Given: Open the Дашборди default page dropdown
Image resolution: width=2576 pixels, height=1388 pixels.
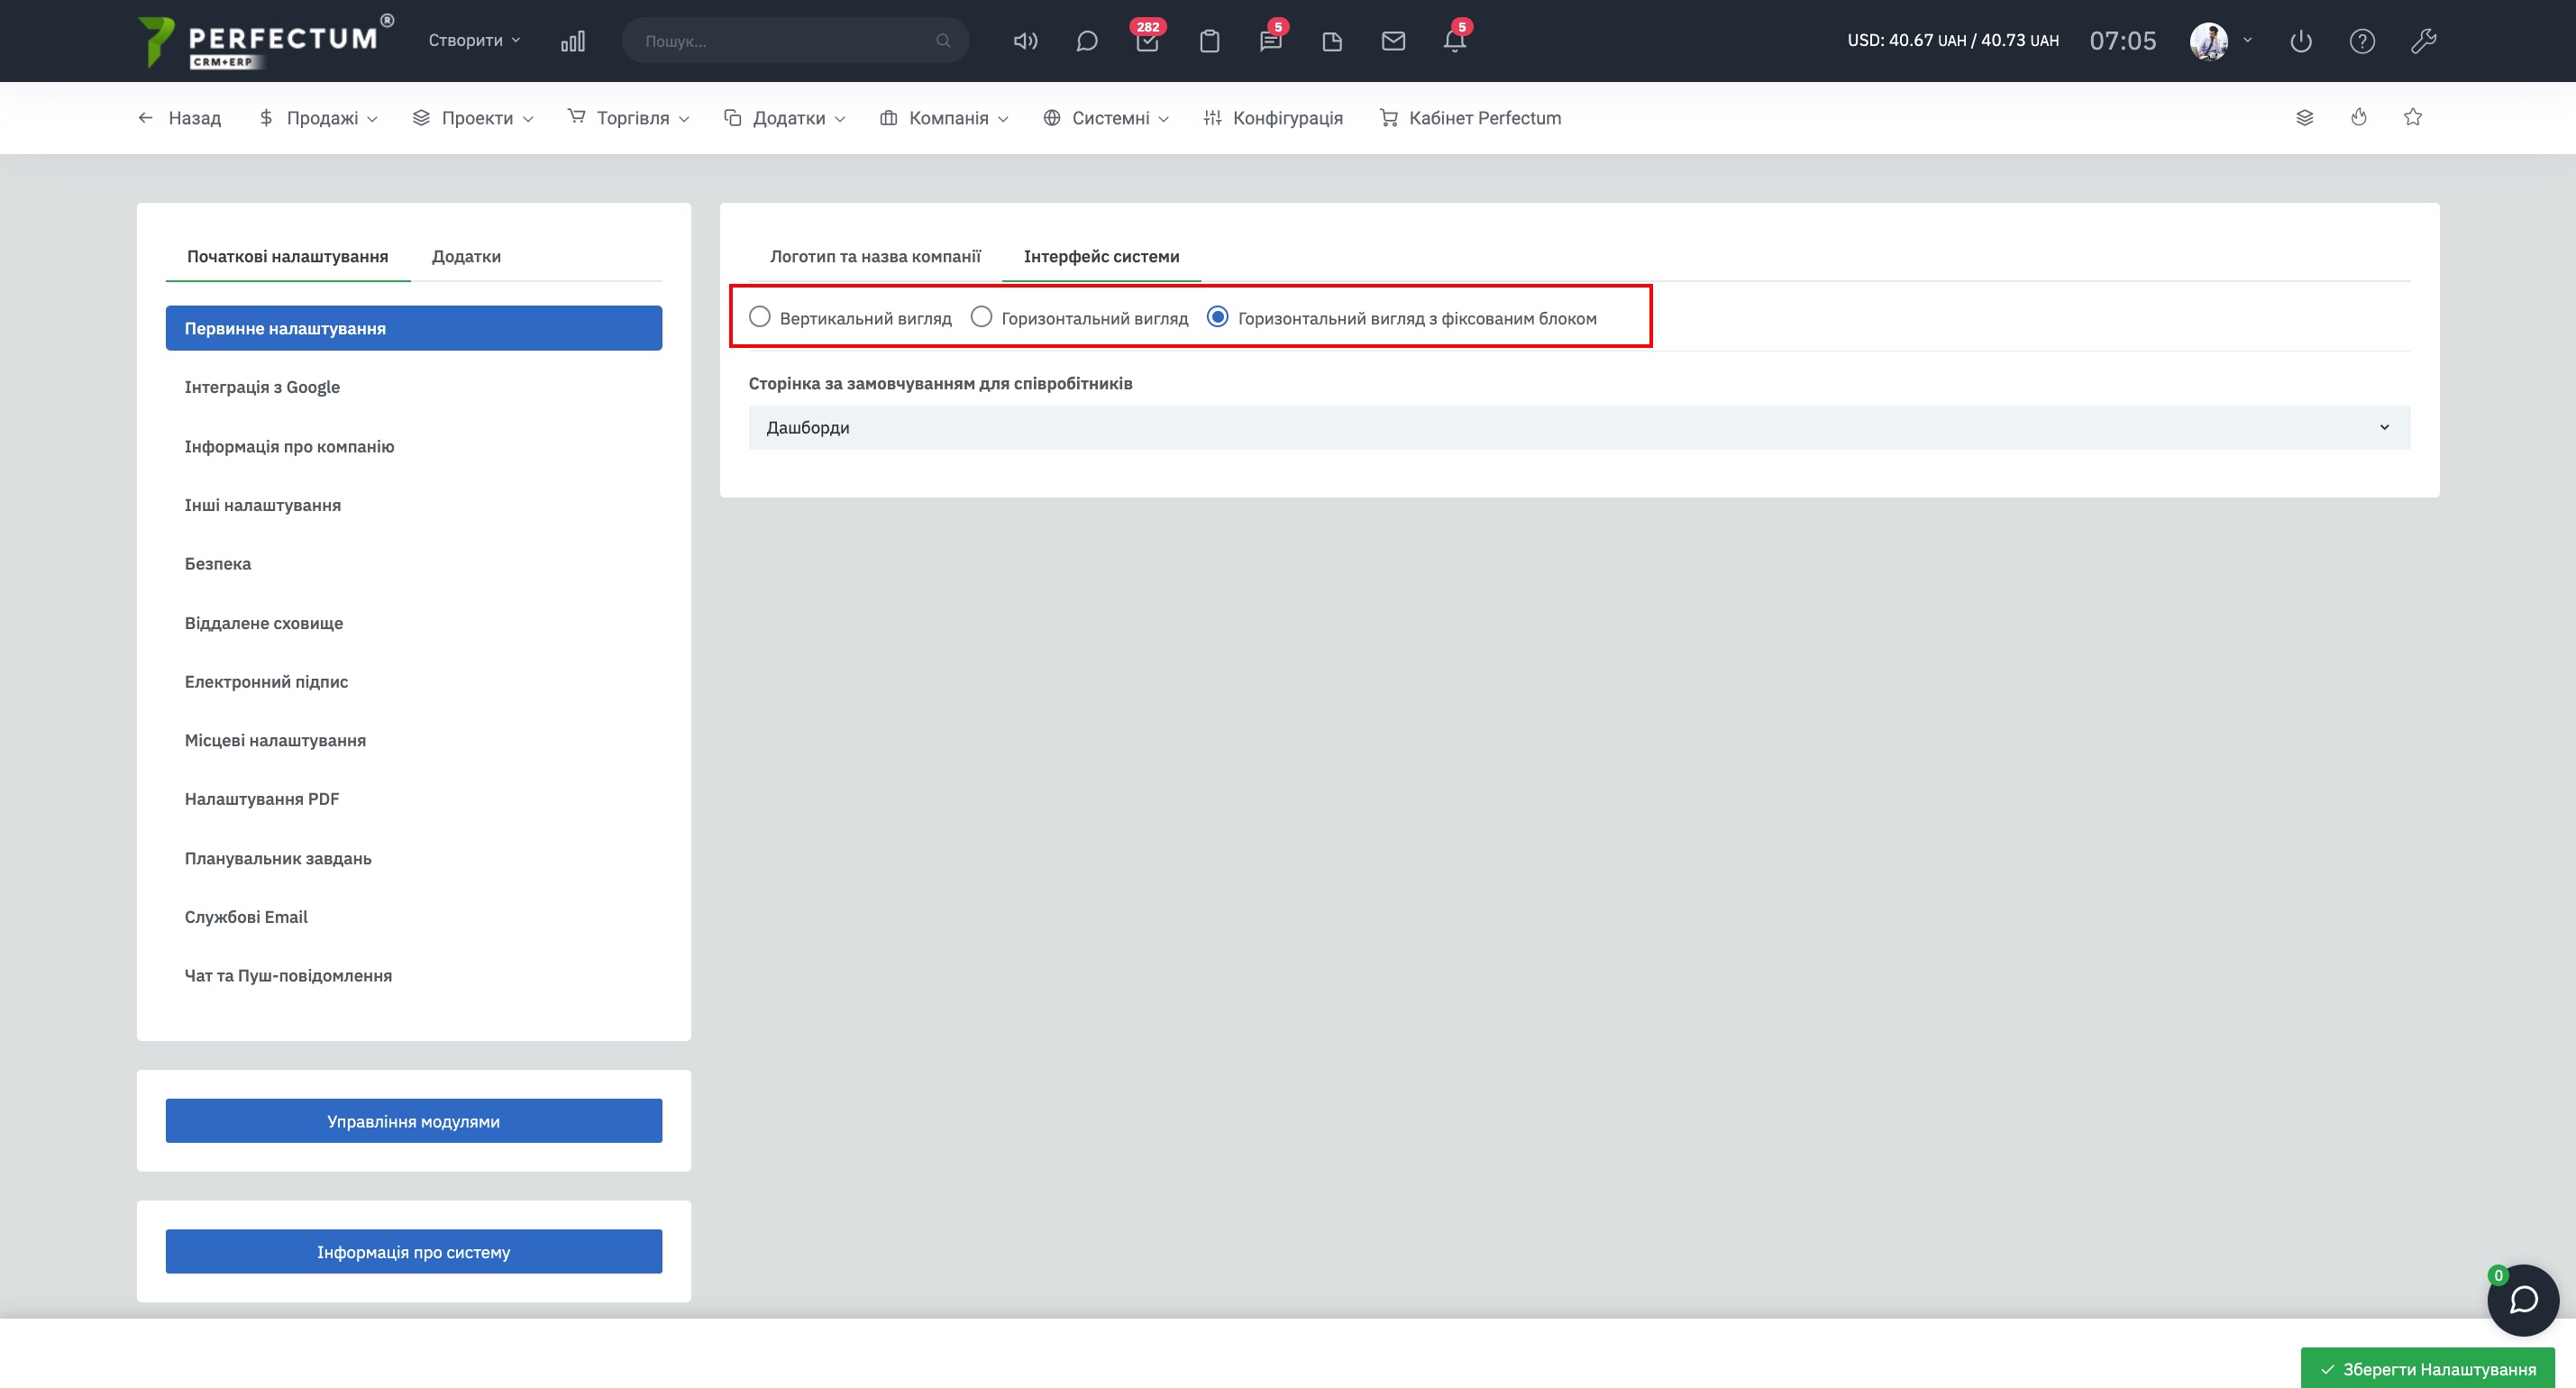Looking at the screenshot, I should (x=1578, y=427).
